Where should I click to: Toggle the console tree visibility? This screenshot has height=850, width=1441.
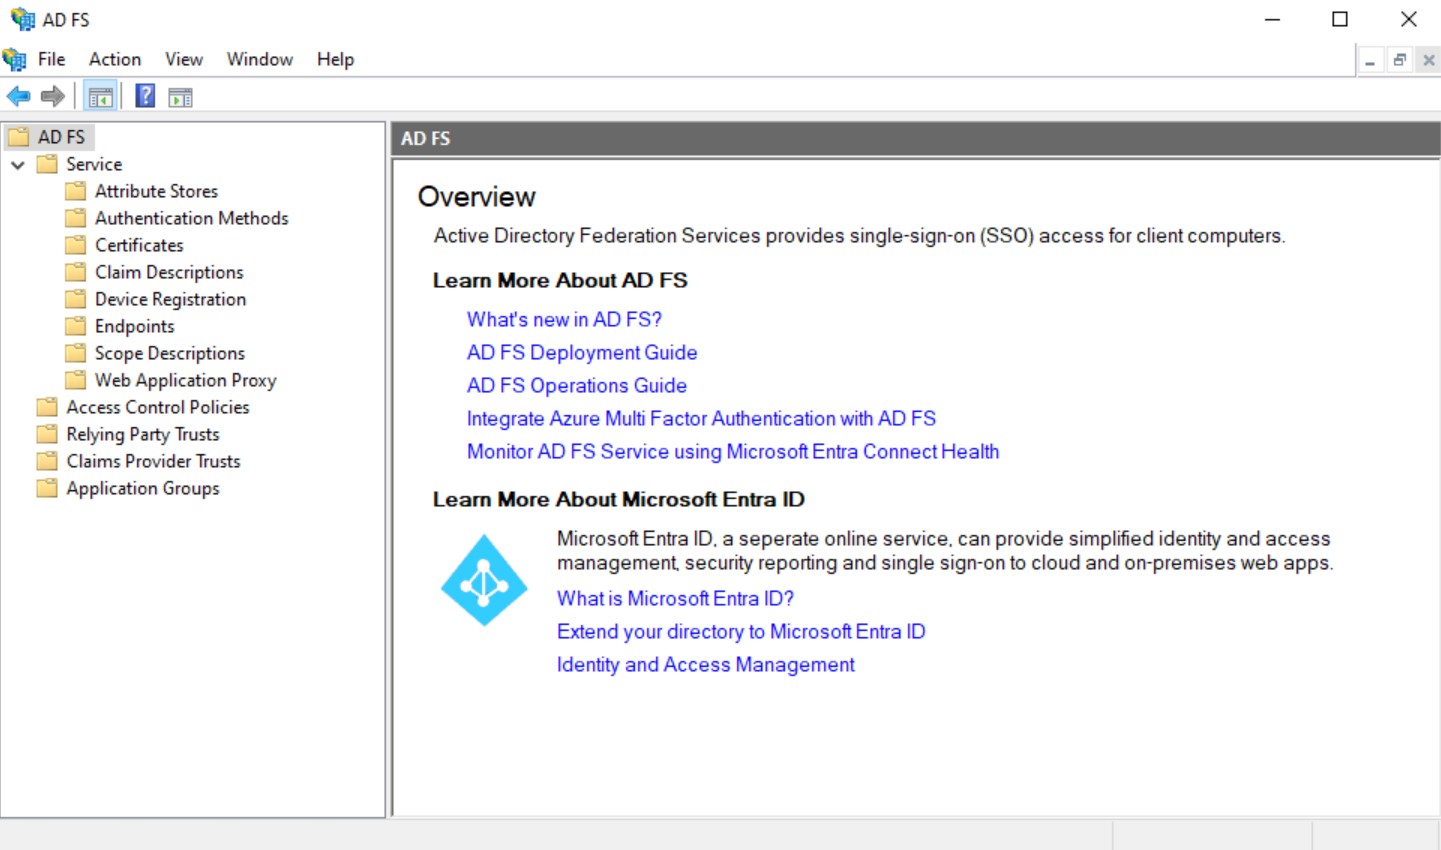100,96
